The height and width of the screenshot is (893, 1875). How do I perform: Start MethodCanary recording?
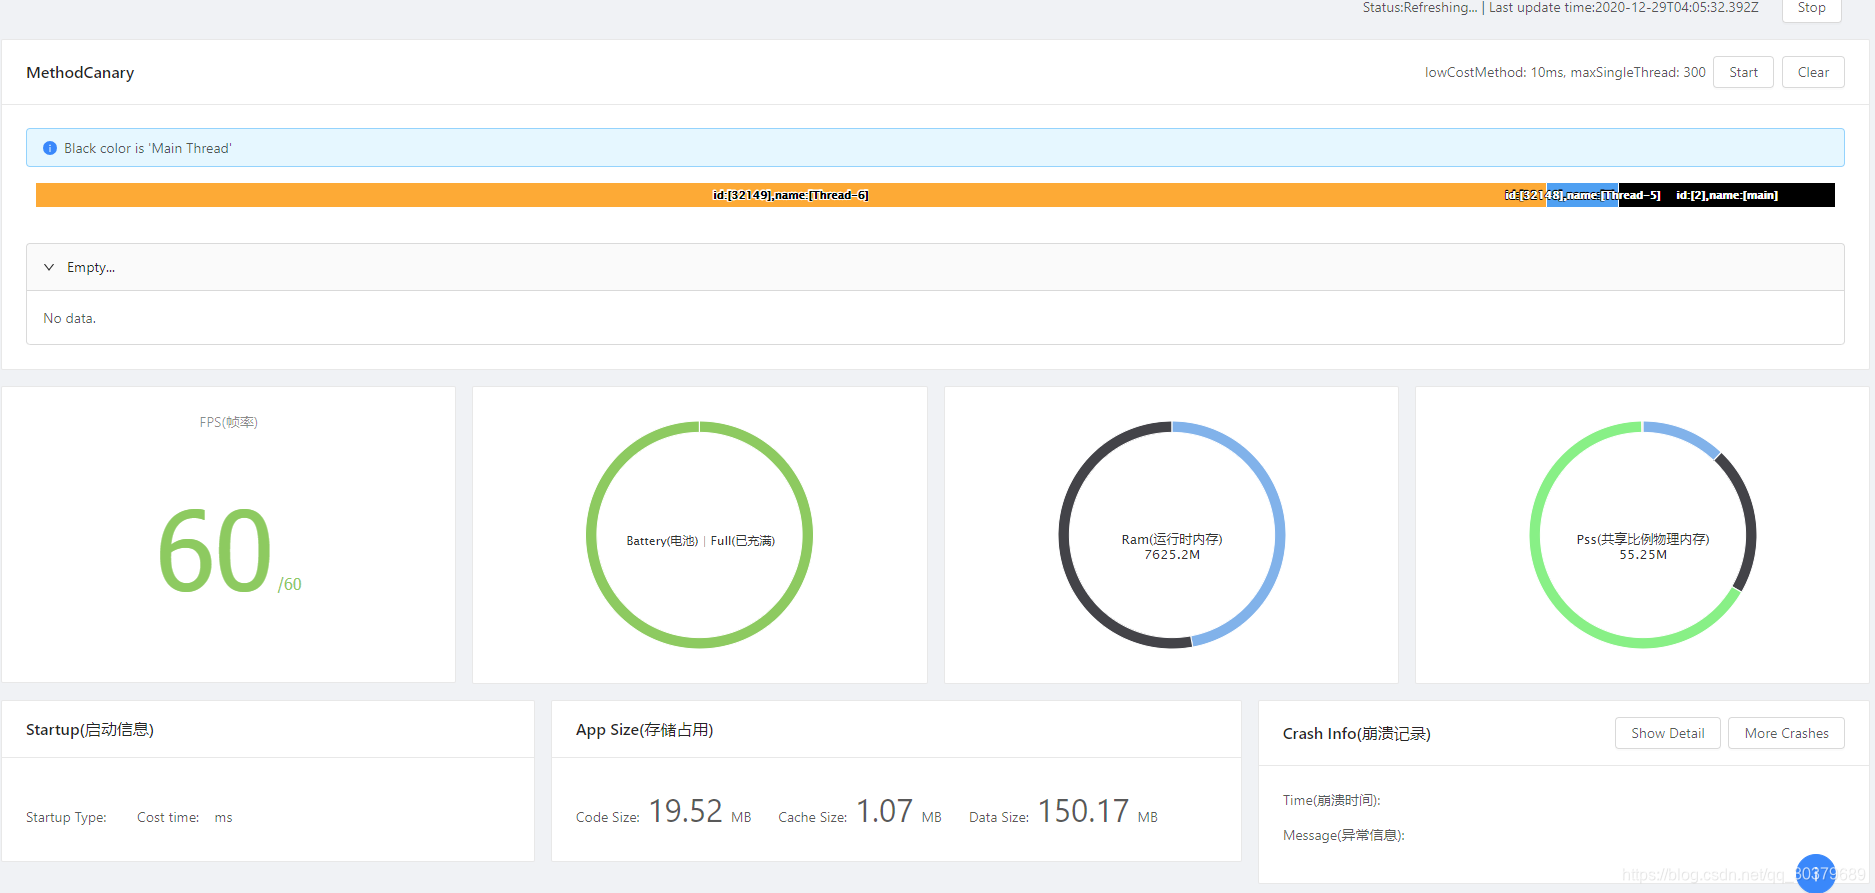(1743, 72)
